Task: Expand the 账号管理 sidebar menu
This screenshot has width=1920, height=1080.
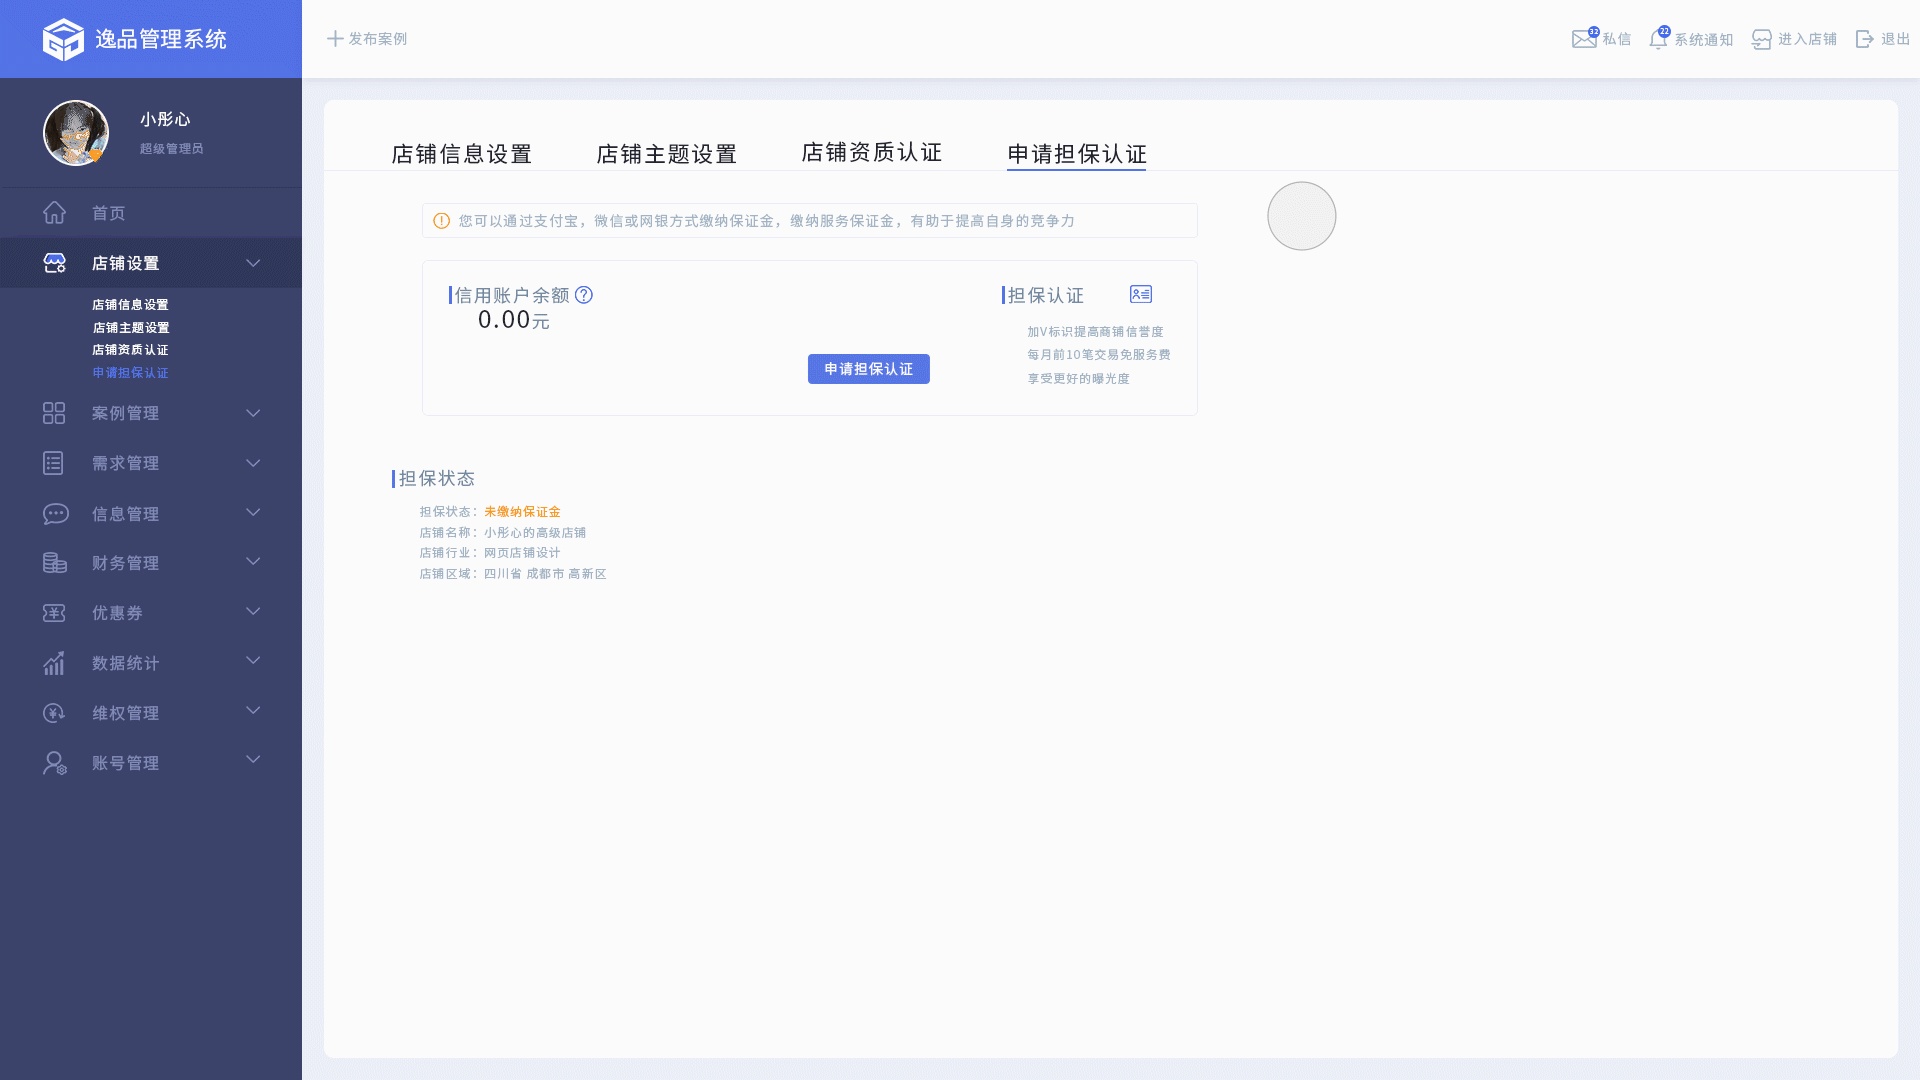Action: [125, 763]
